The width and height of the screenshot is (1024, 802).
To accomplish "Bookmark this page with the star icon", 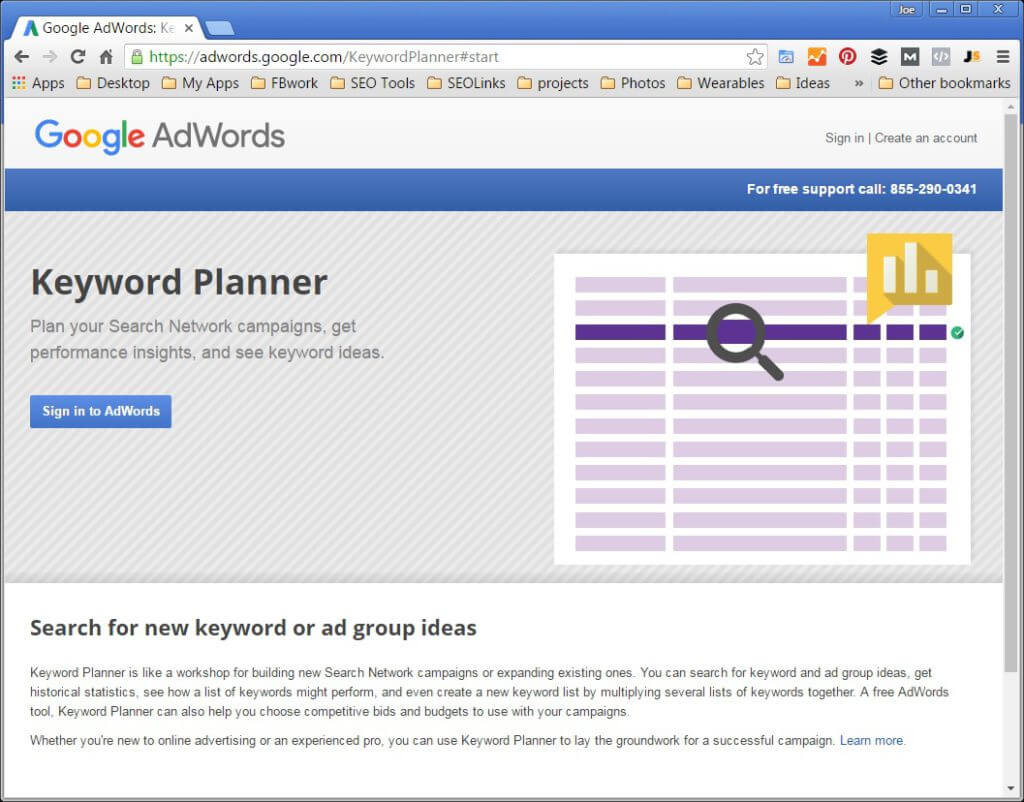I will (x=755, y=57).
